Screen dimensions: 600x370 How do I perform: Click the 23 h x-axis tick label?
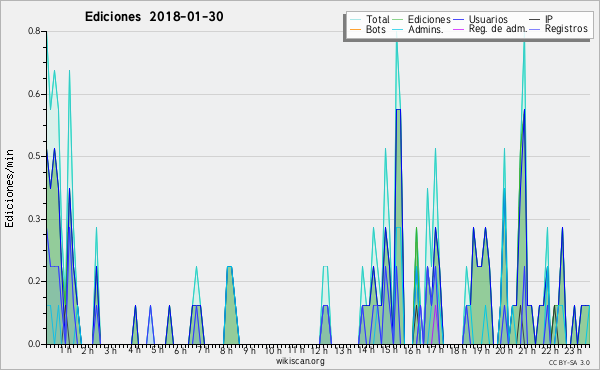click(x=574, y=350)
